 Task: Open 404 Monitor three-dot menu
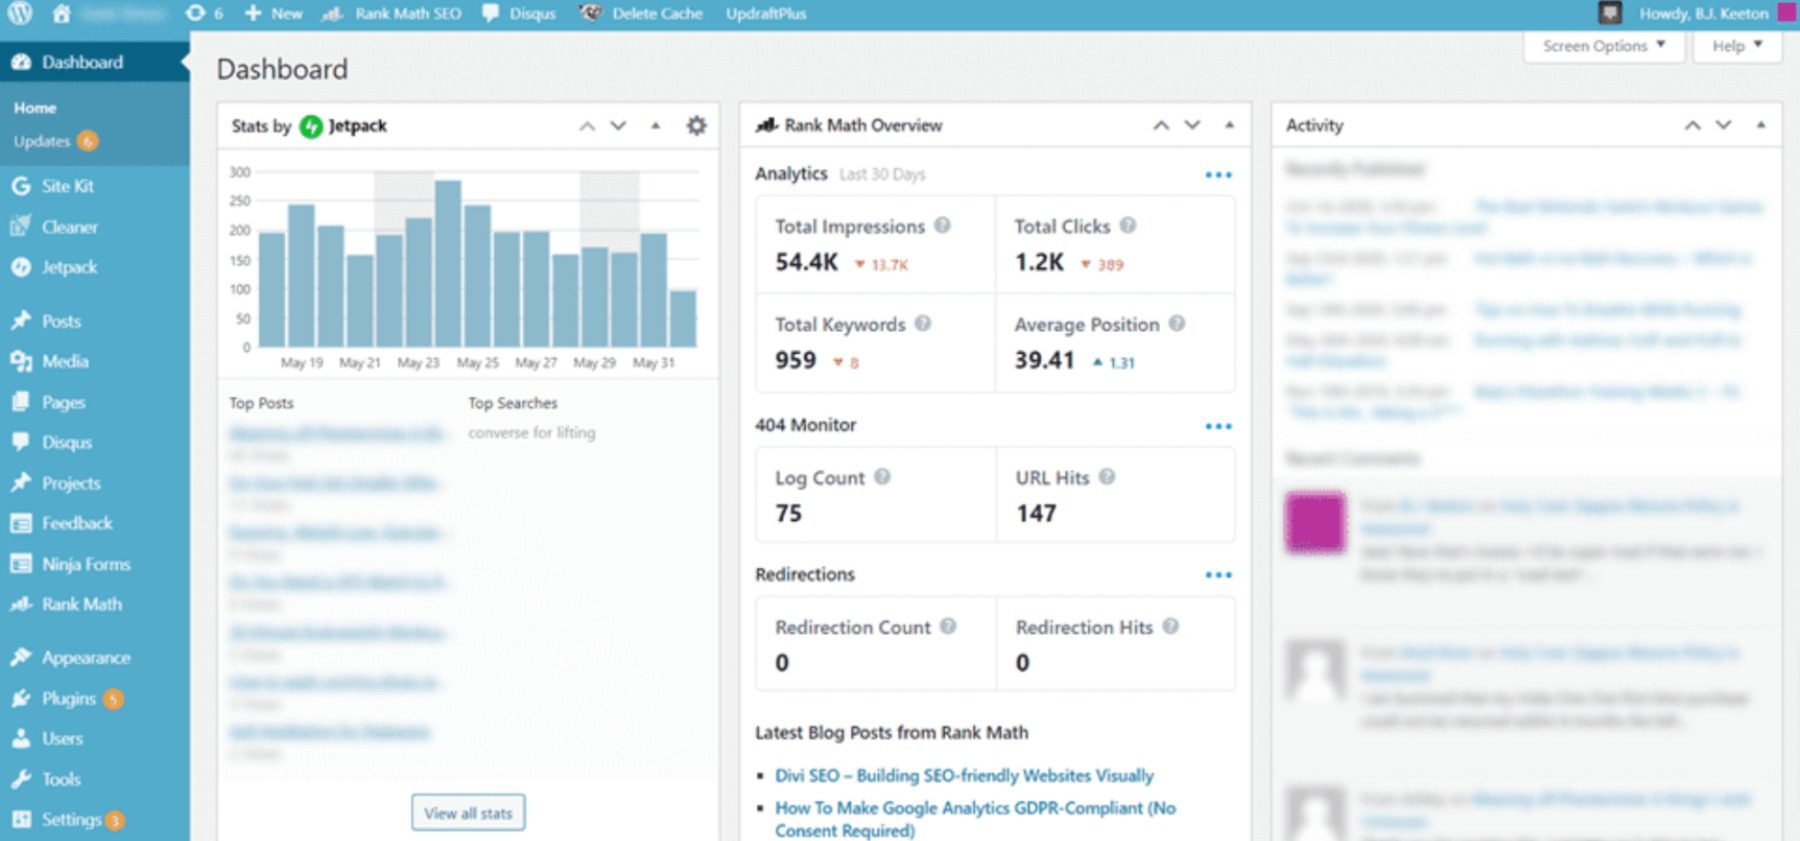(x=1218, y=426)
